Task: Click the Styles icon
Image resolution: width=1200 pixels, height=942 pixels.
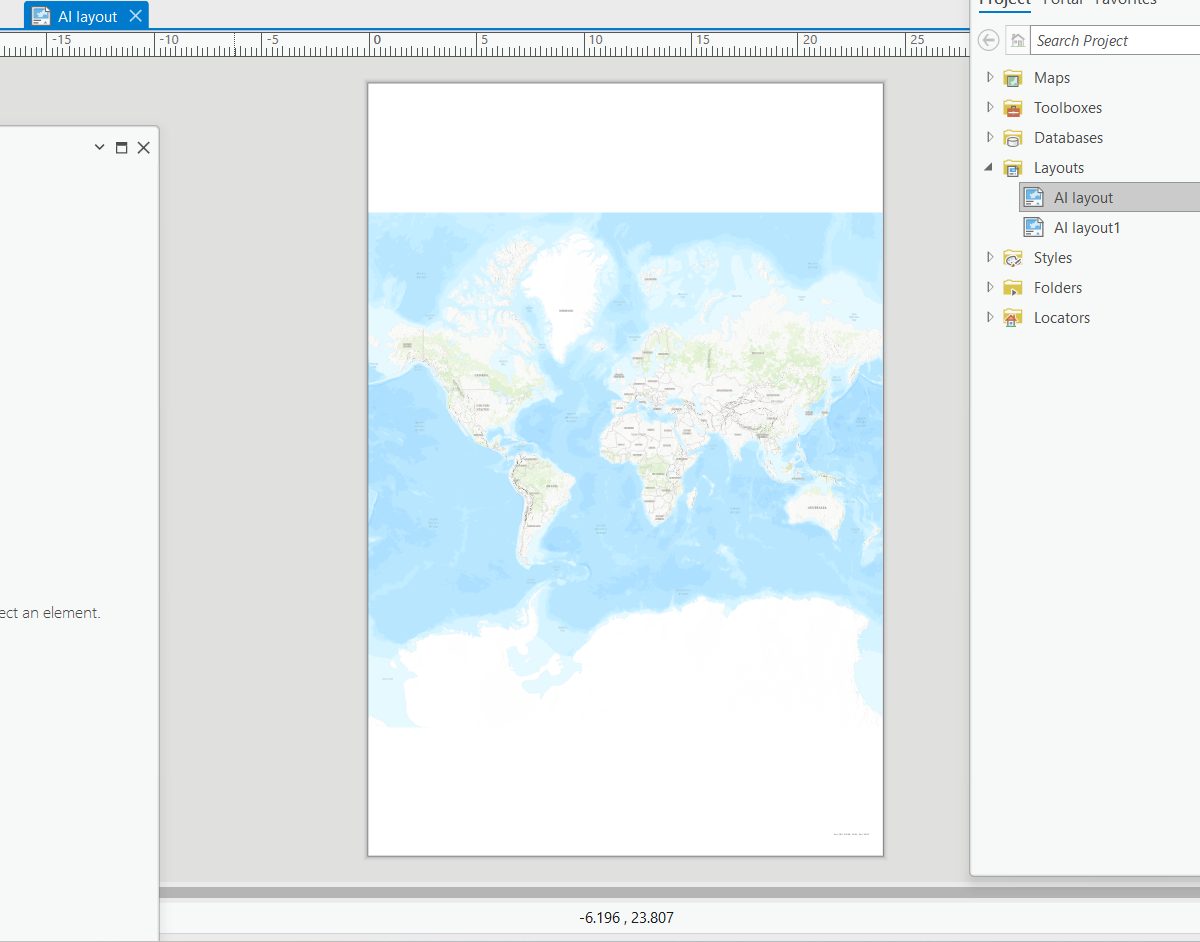Action: pyautogui.click(x=1015, y=257)
